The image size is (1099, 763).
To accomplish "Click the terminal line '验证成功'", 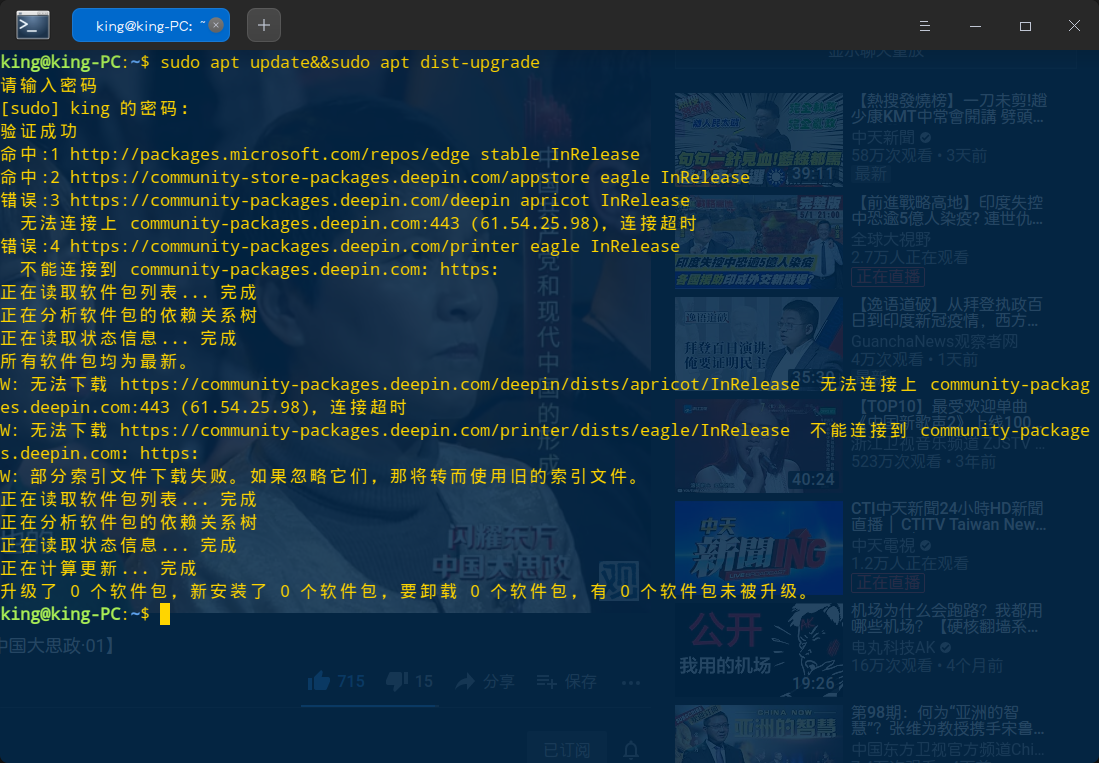I will (x=39, y=131).
